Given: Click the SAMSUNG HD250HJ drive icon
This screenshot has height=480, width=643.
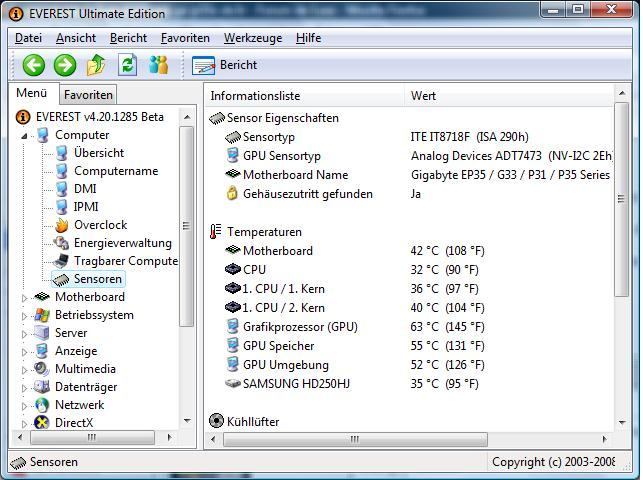Looking at the screenshot, I should (233, 384).
